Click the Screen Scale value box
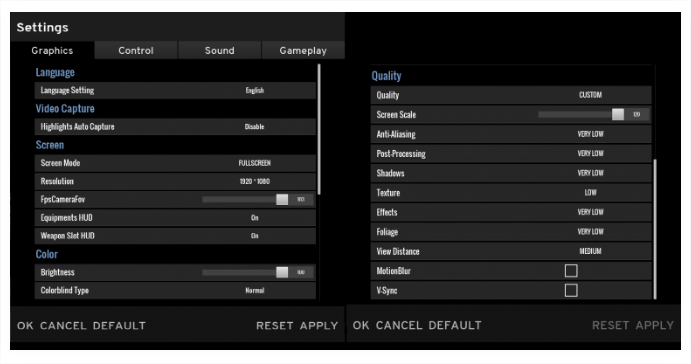The width and height of the screenshot is (691, 364). (x=637, y=115)
